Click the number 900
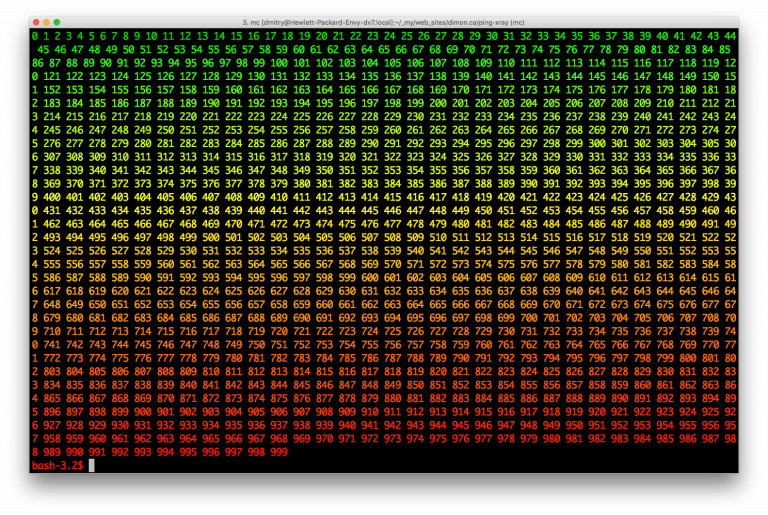Viewport: 768px width, 515px height. 143,412
